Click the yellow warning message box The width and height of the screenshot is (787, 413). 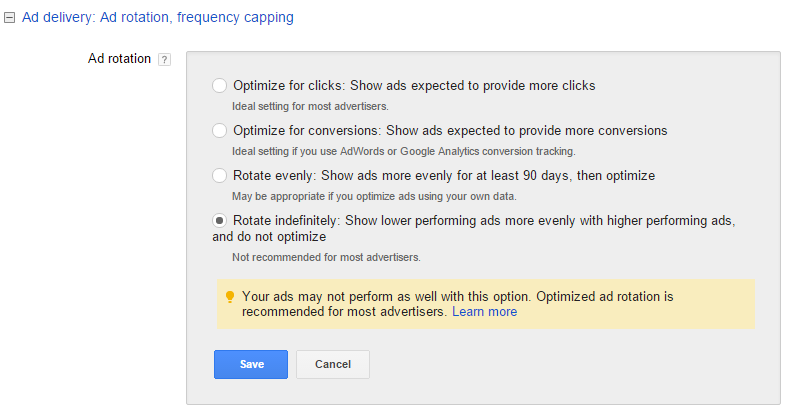tap(485, 304)
